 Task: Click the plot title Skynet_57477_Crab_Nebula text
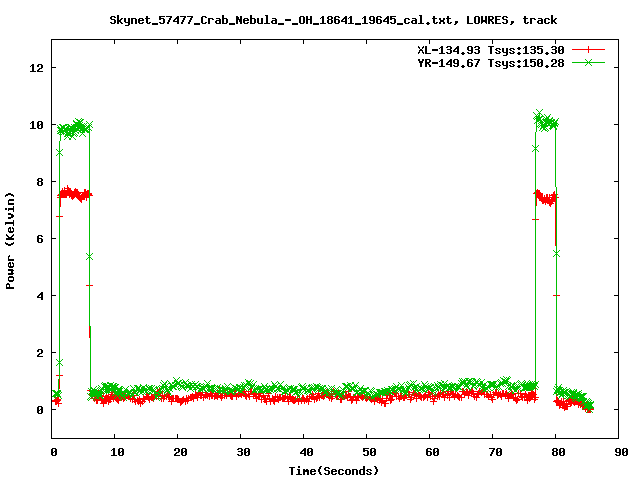tap(333, 20)
